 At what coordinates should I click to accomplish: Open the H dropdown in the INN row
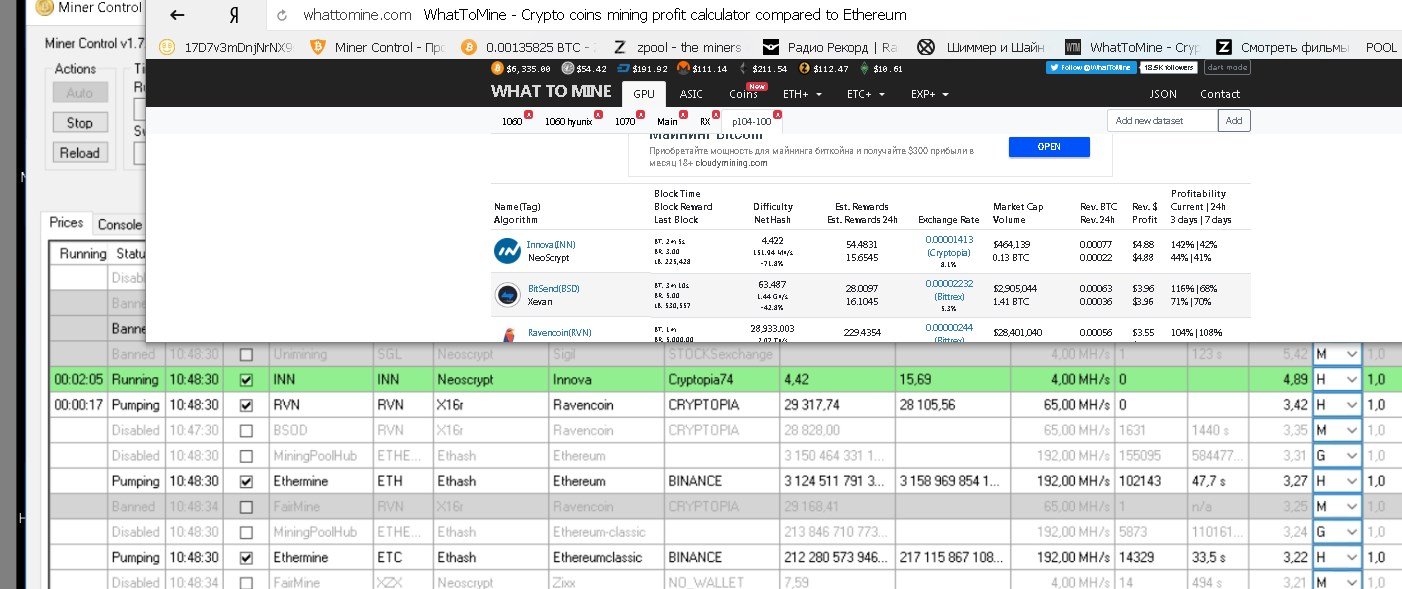point(1337,380)
